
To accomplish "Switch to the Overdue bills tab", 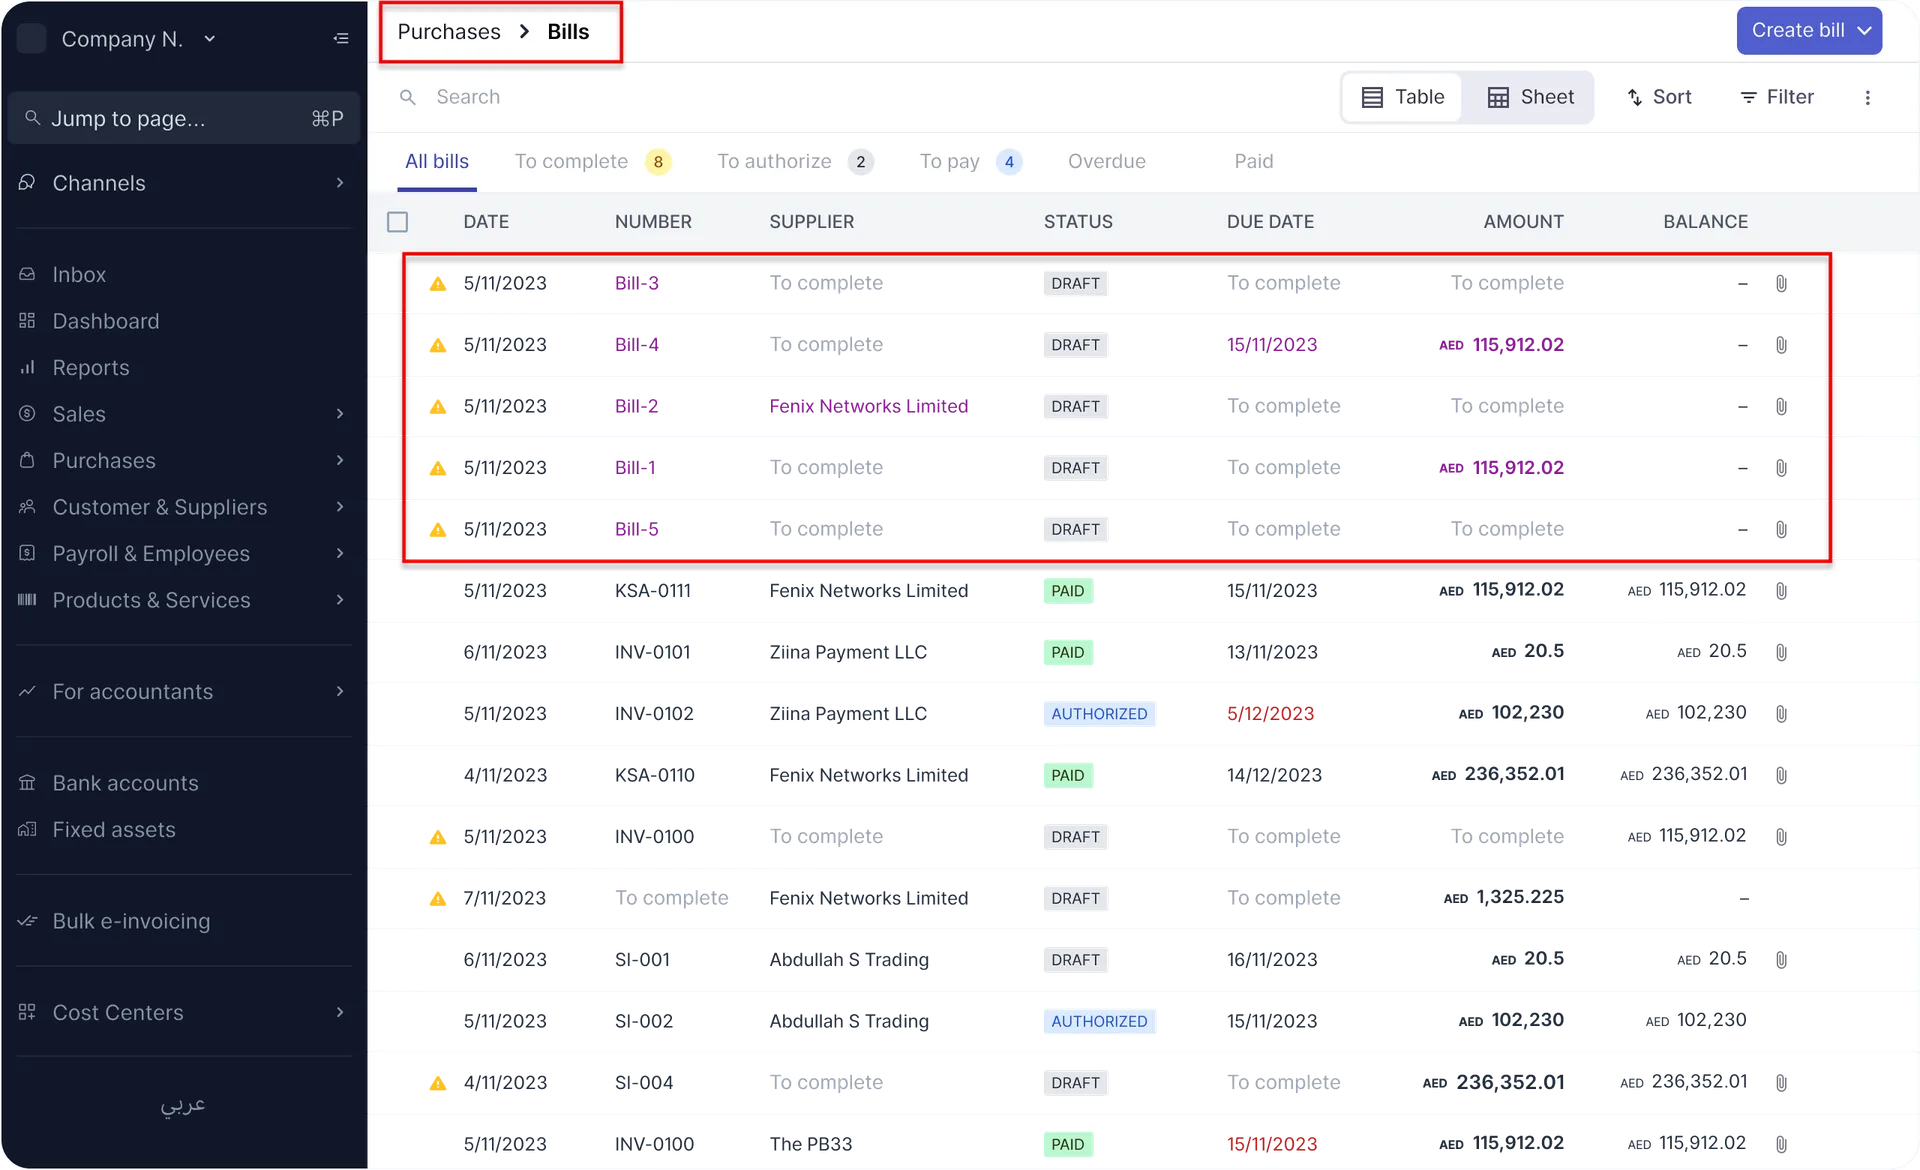I will coord(1106,161).
